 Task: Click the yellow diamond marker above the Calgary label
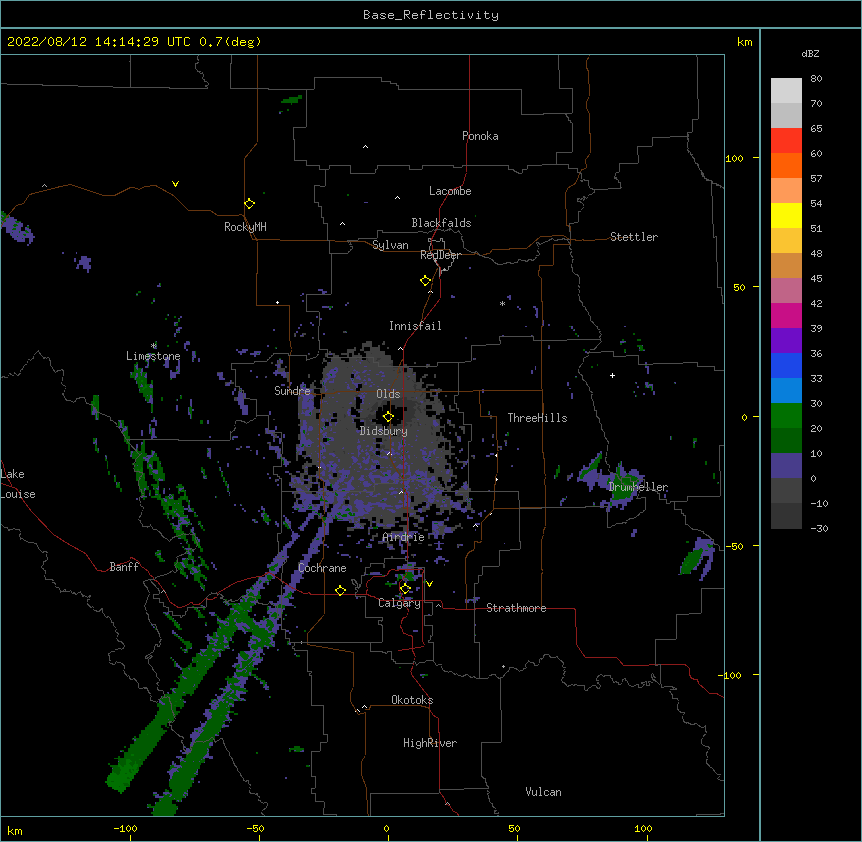405,589
